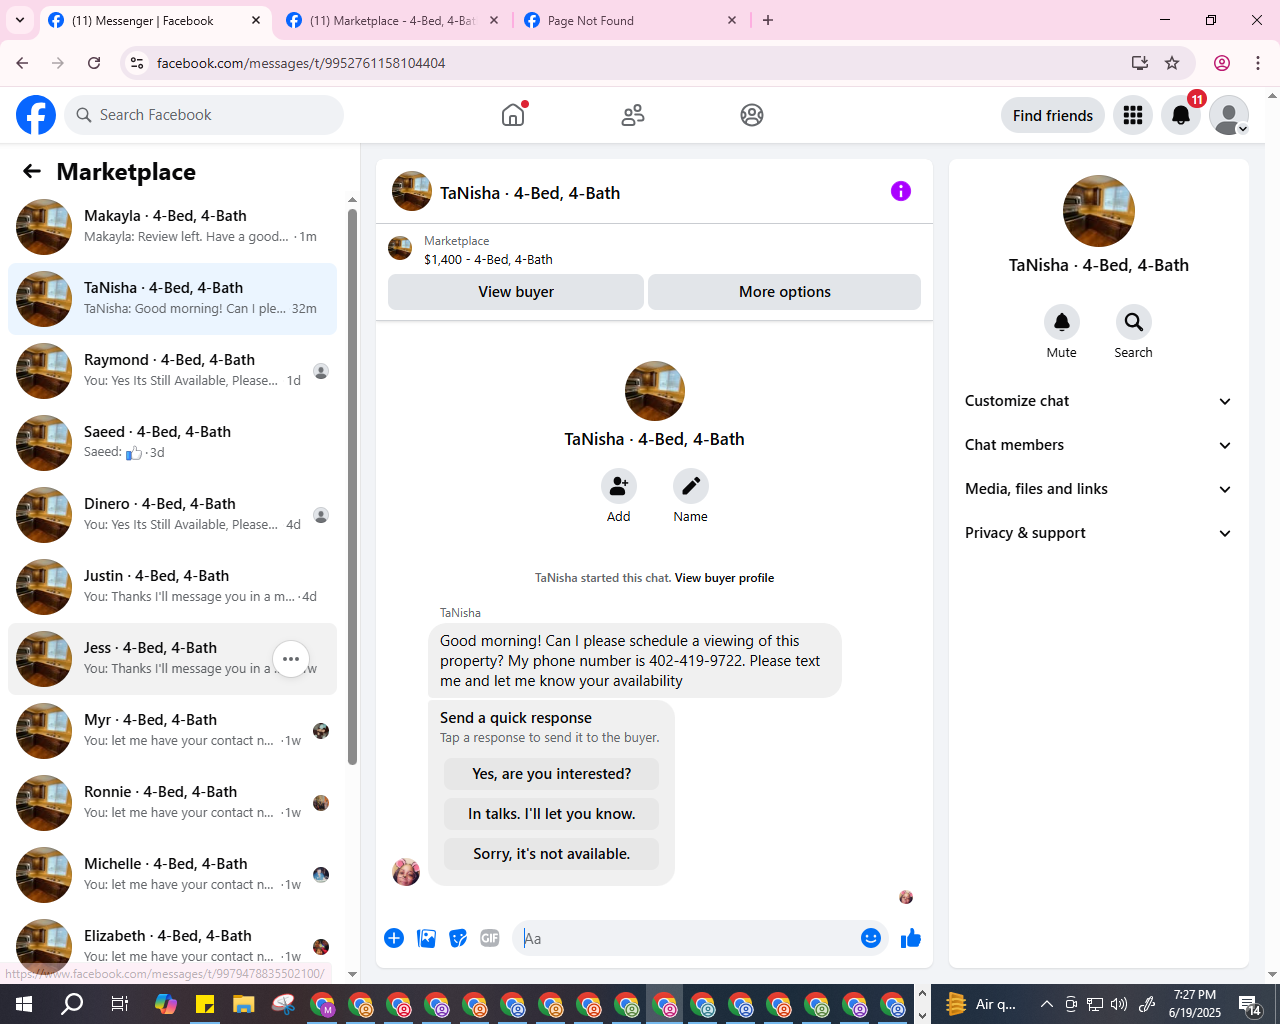The image size is (1280, 1024).
Task: Open File Explorer from the taskbar
Action: pos(243,1004)
